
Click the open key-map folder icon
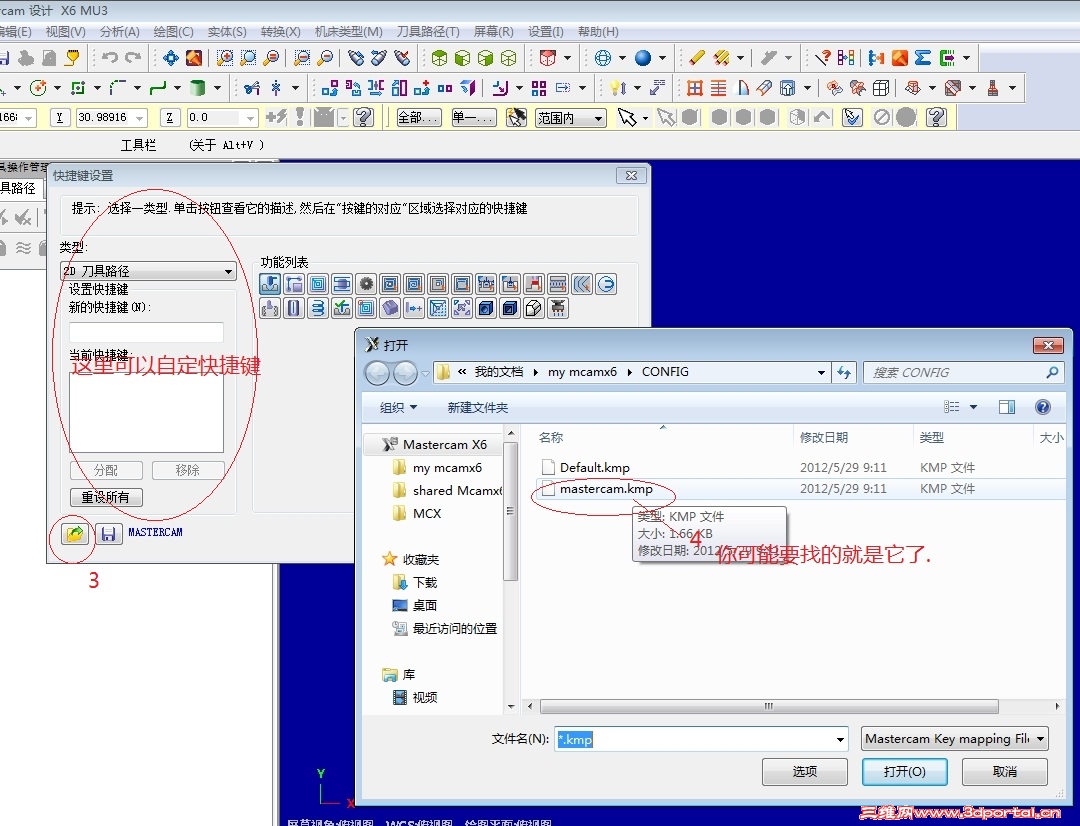(x=74, y=533)
